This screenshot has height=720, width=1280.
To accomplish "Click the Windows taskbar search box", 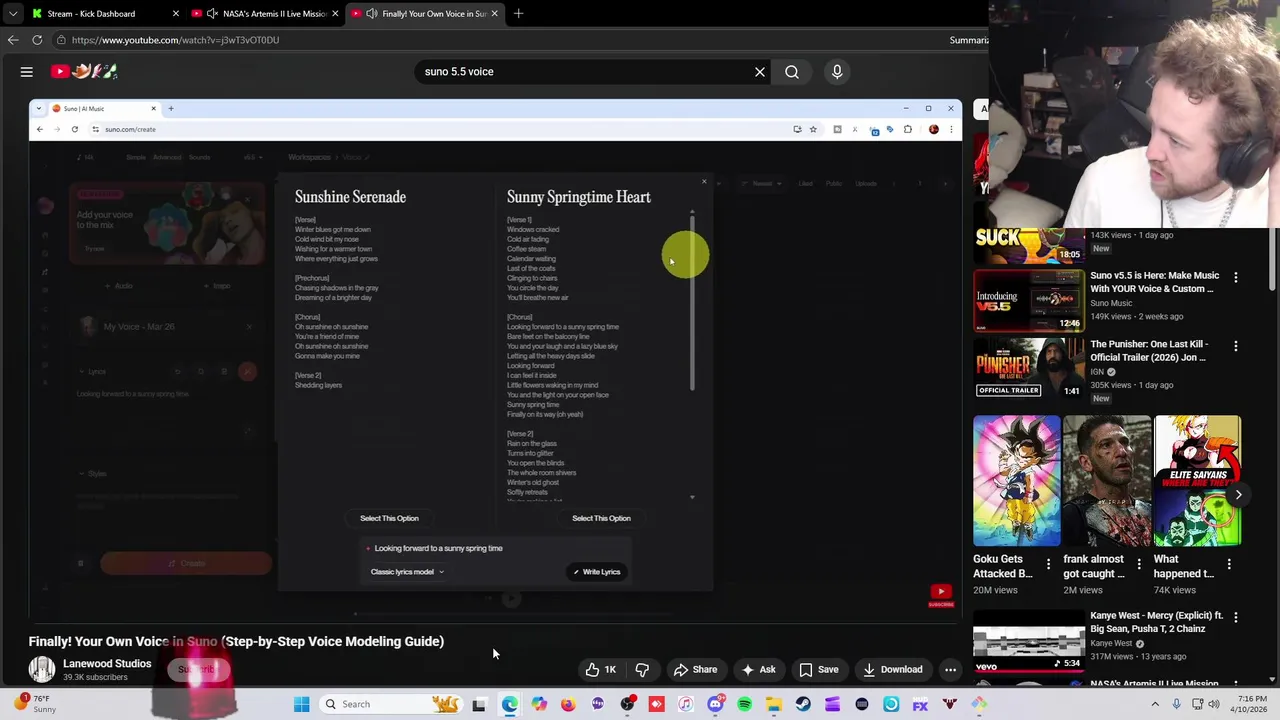I will [390, 704].
